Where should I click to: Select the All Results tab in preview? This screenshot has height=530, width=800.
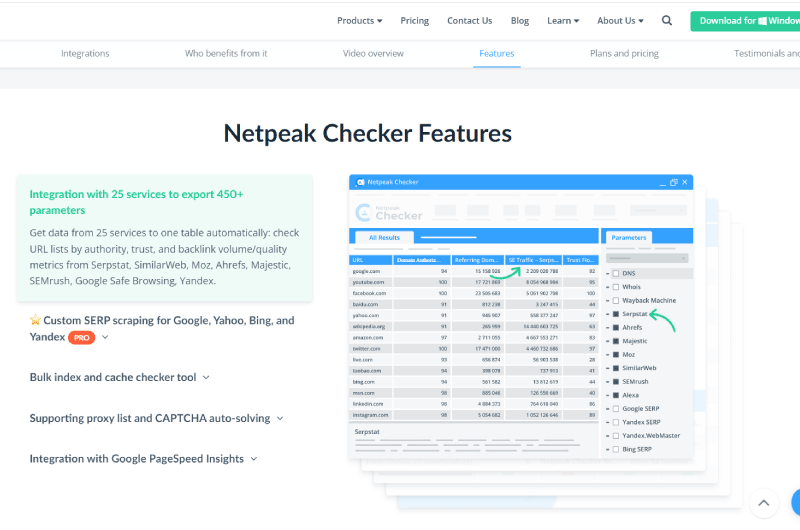click(384, 237)
